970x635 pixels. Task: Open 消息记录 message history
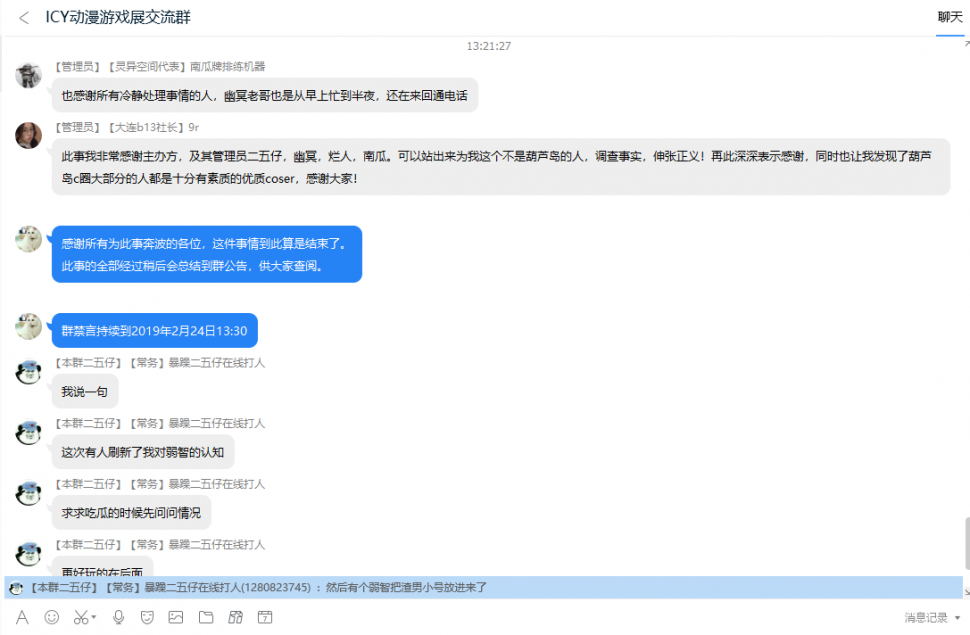(x=926, y=617)
